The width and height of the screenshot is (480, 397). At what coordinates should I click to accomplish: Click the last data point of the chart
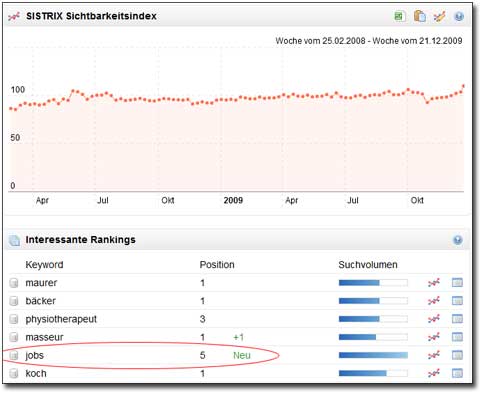pyautogui.click(x=463, y=86)
